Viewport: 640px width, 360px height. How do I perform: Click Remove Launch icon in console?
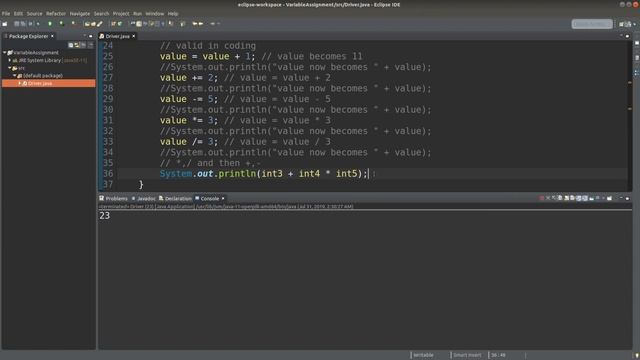click(548, 198)
